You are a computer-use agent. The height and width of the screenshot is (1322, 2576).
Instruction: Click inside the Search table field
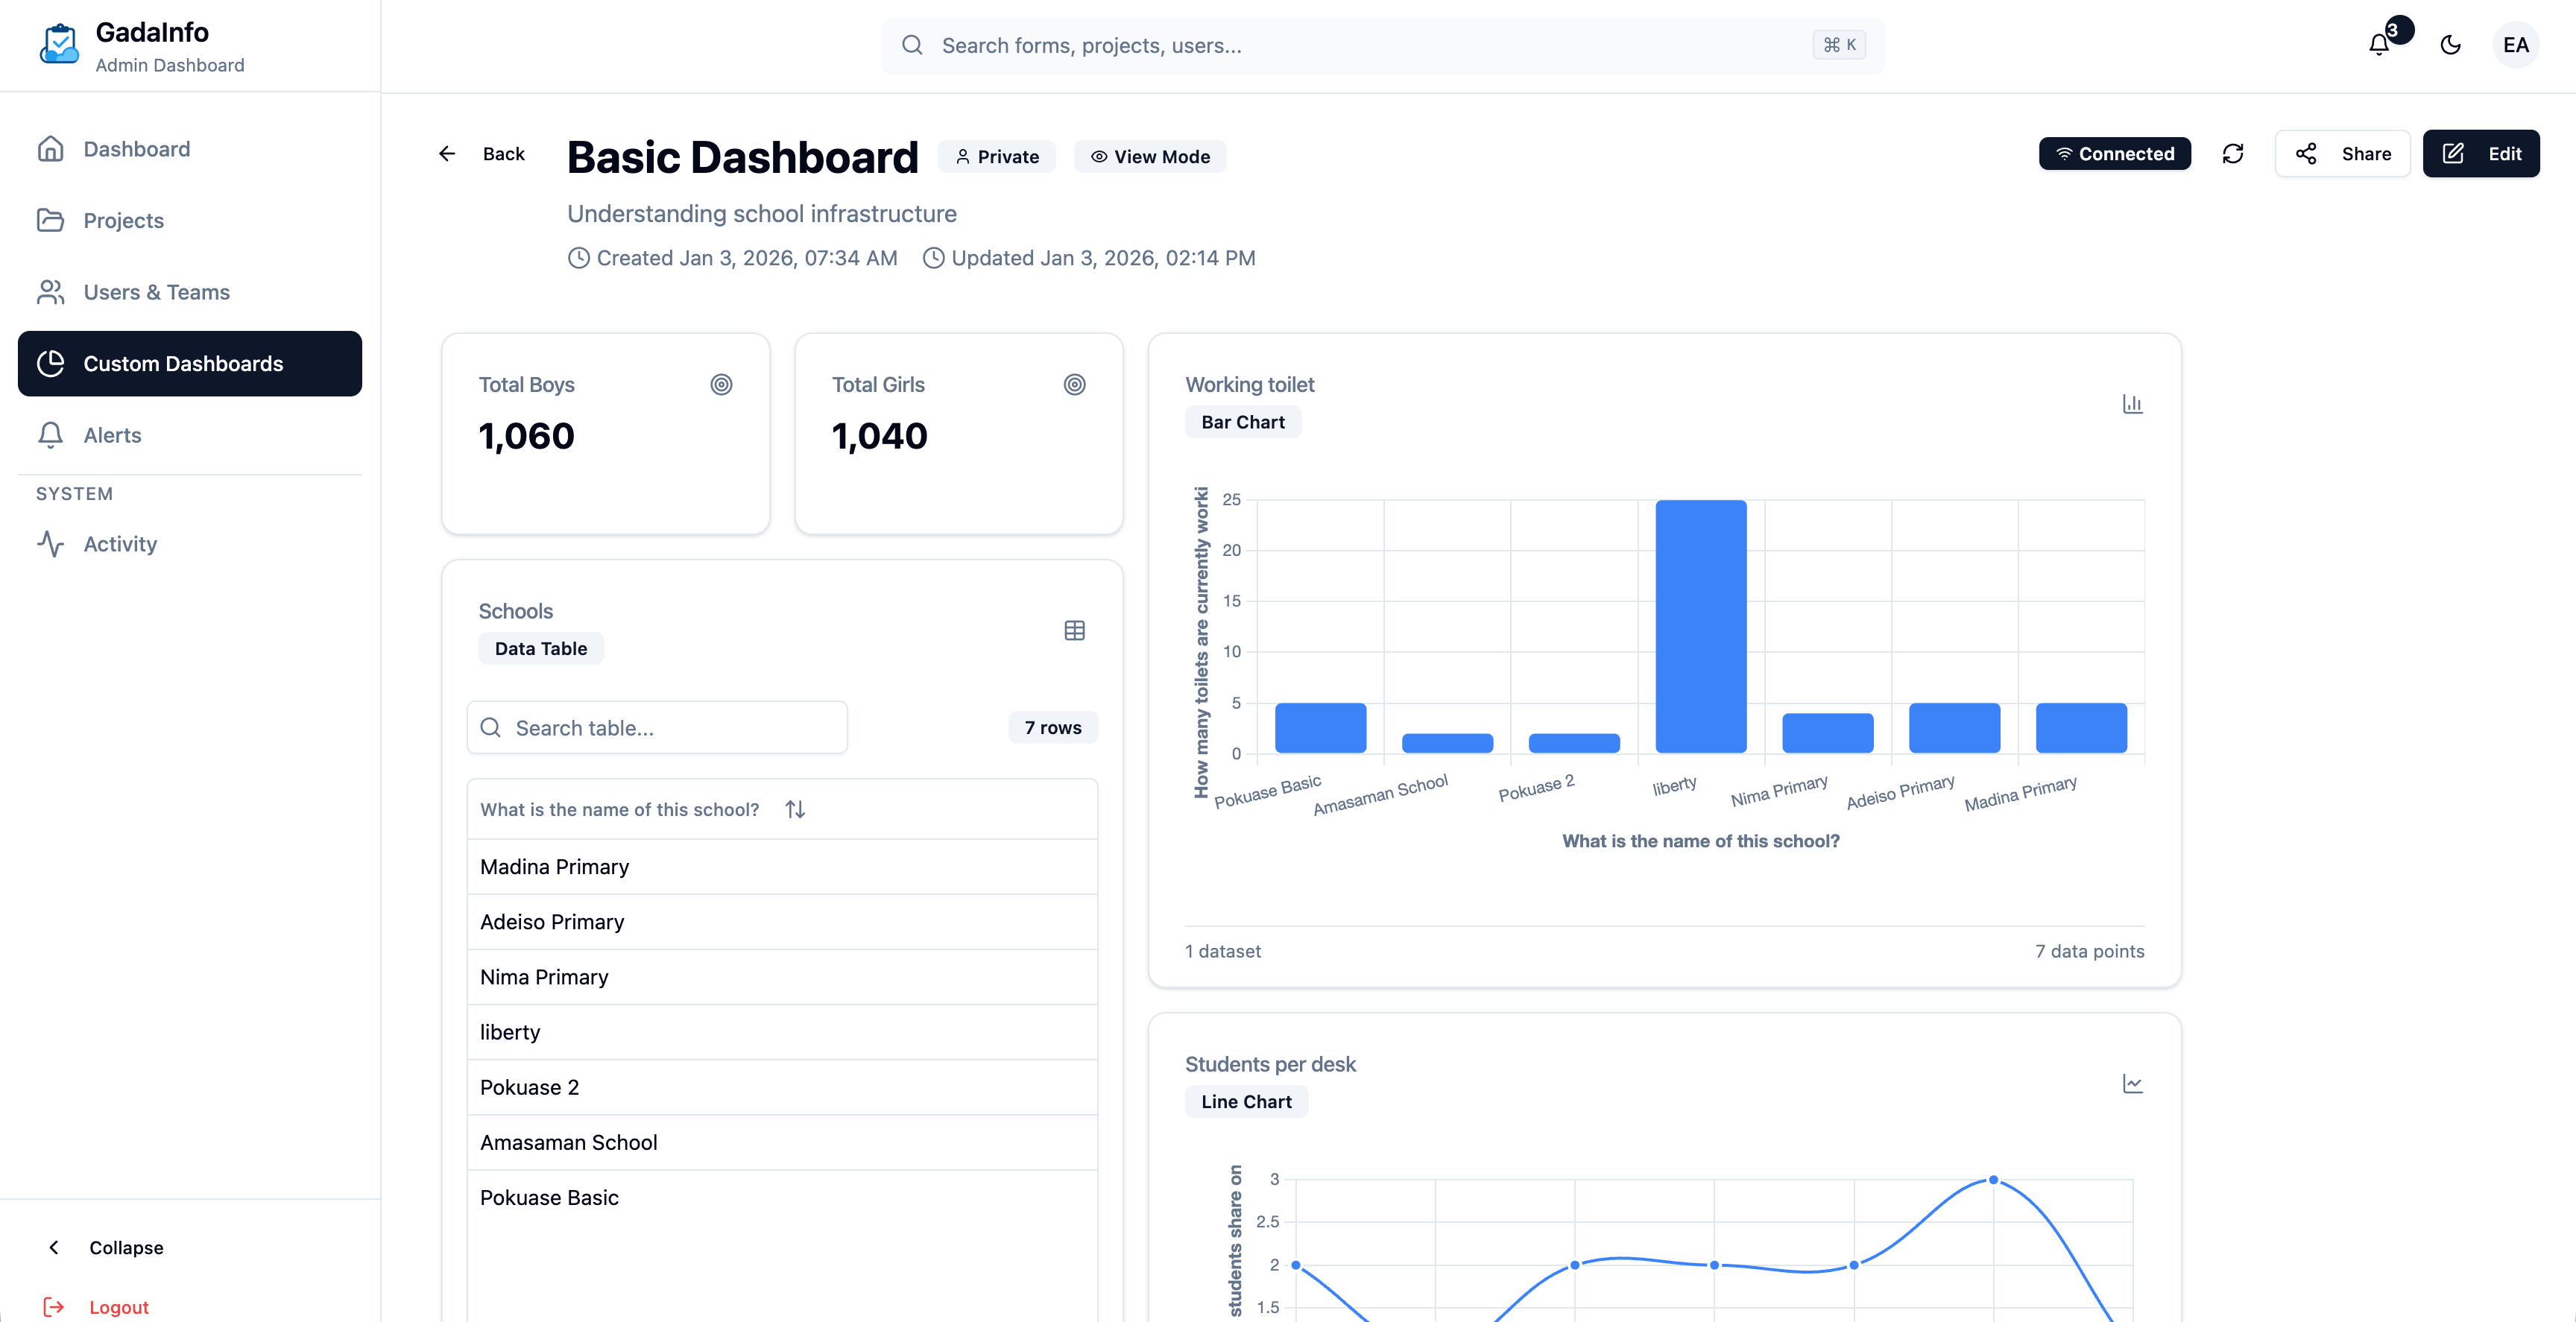656,727
